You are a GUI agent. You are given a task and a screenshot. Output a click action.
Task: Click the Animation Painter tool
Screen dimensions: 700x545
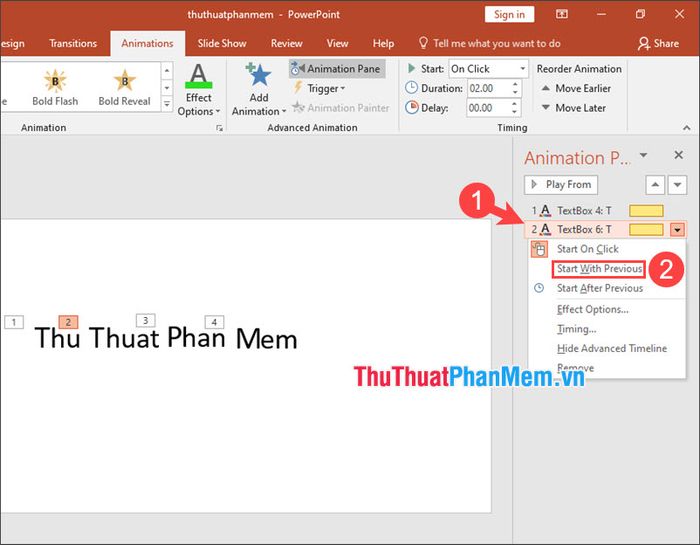coord(341,108)
